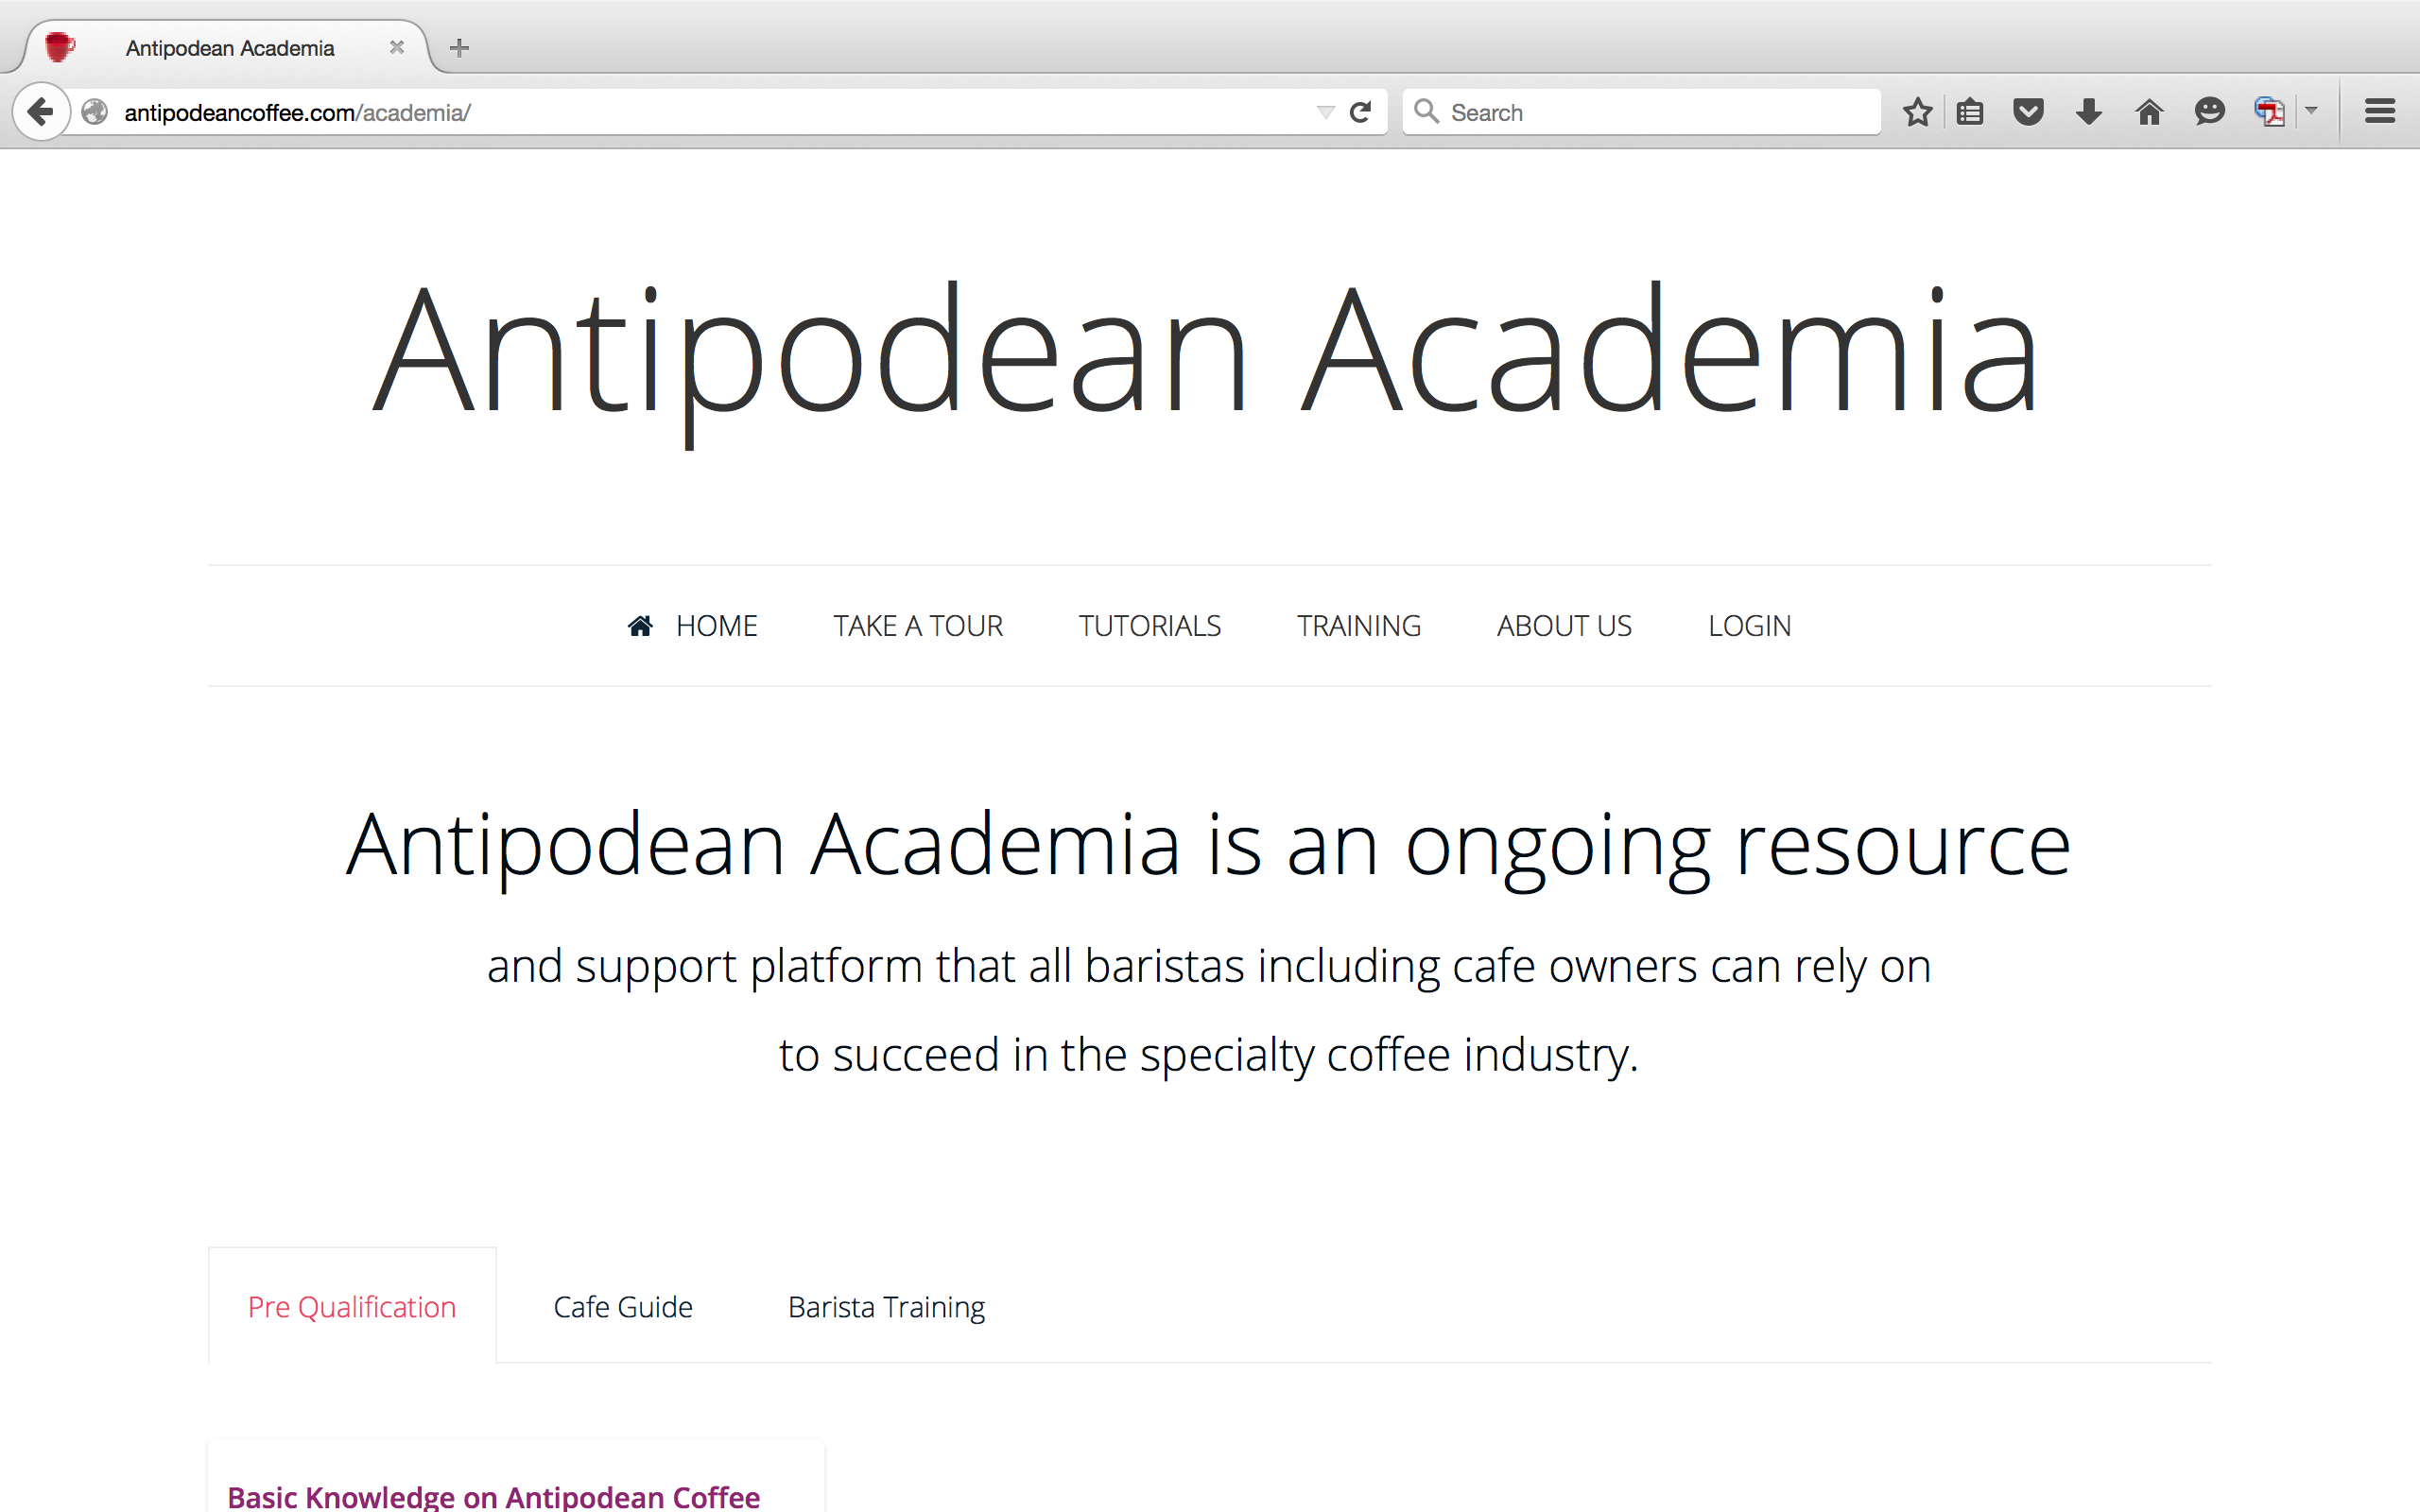Image resolution: width=2420 pixels, height=1512 pixels.
Task: Open the TUTORIALS navigation link
Action: [1149, 626]
